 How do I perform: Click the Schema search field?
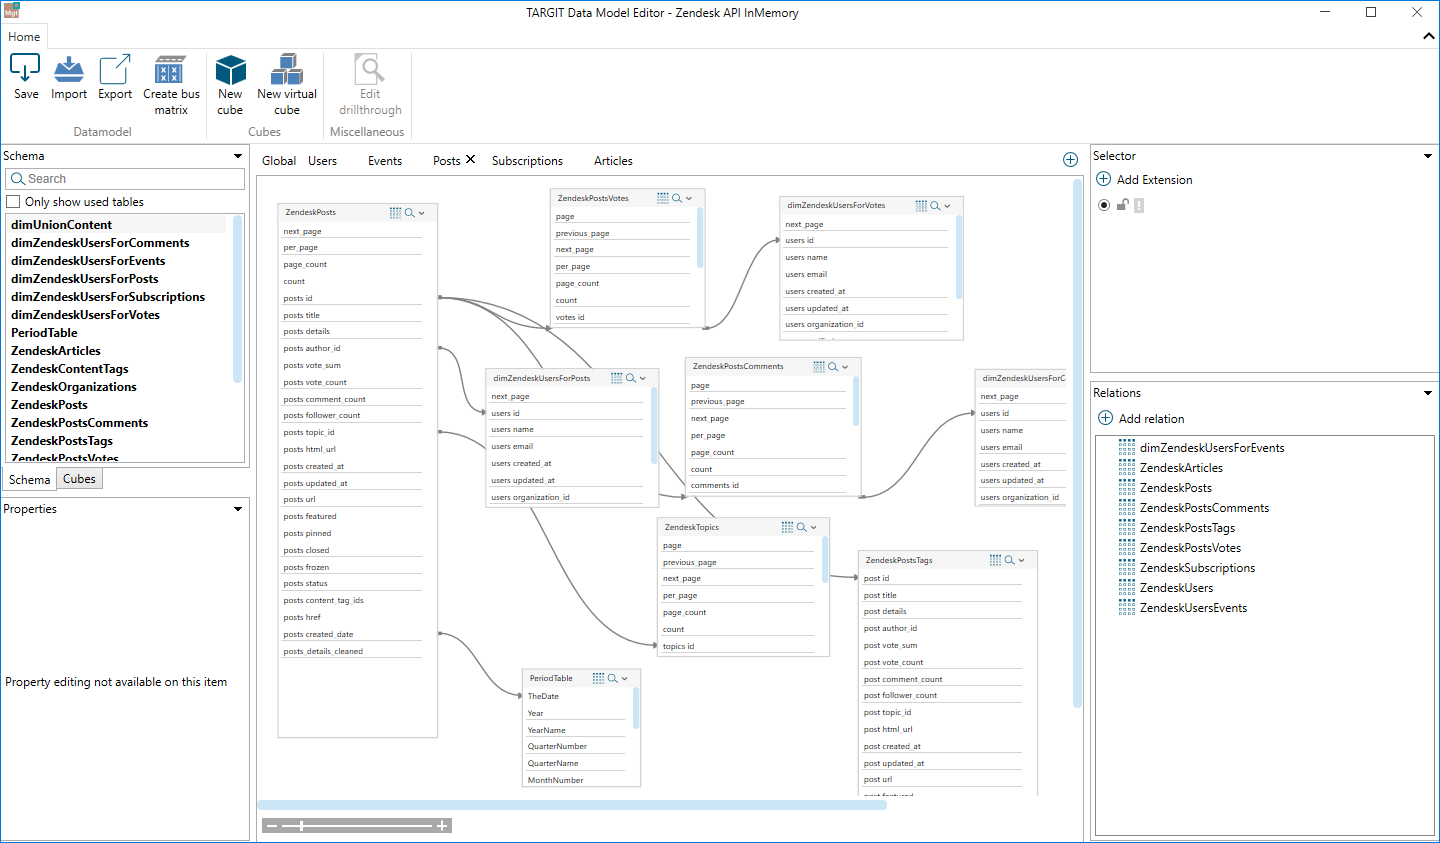[x=125, y=179]
